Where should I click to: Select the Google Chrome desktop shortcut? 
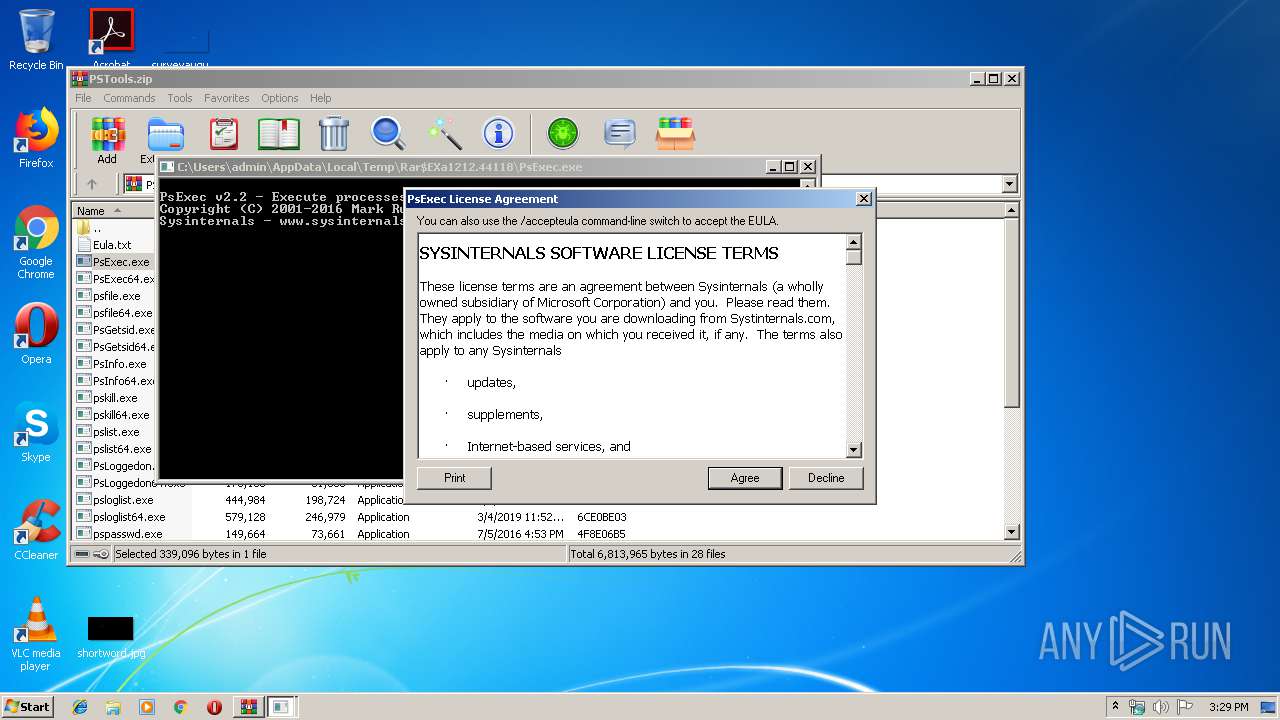click(36, 243)
